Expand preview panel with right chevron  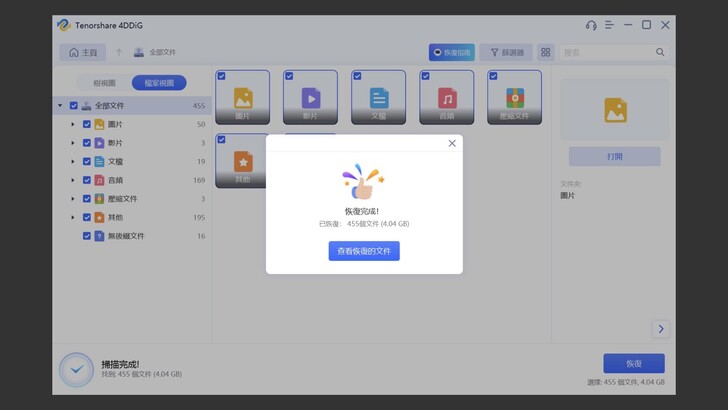(x=661, y=329)
